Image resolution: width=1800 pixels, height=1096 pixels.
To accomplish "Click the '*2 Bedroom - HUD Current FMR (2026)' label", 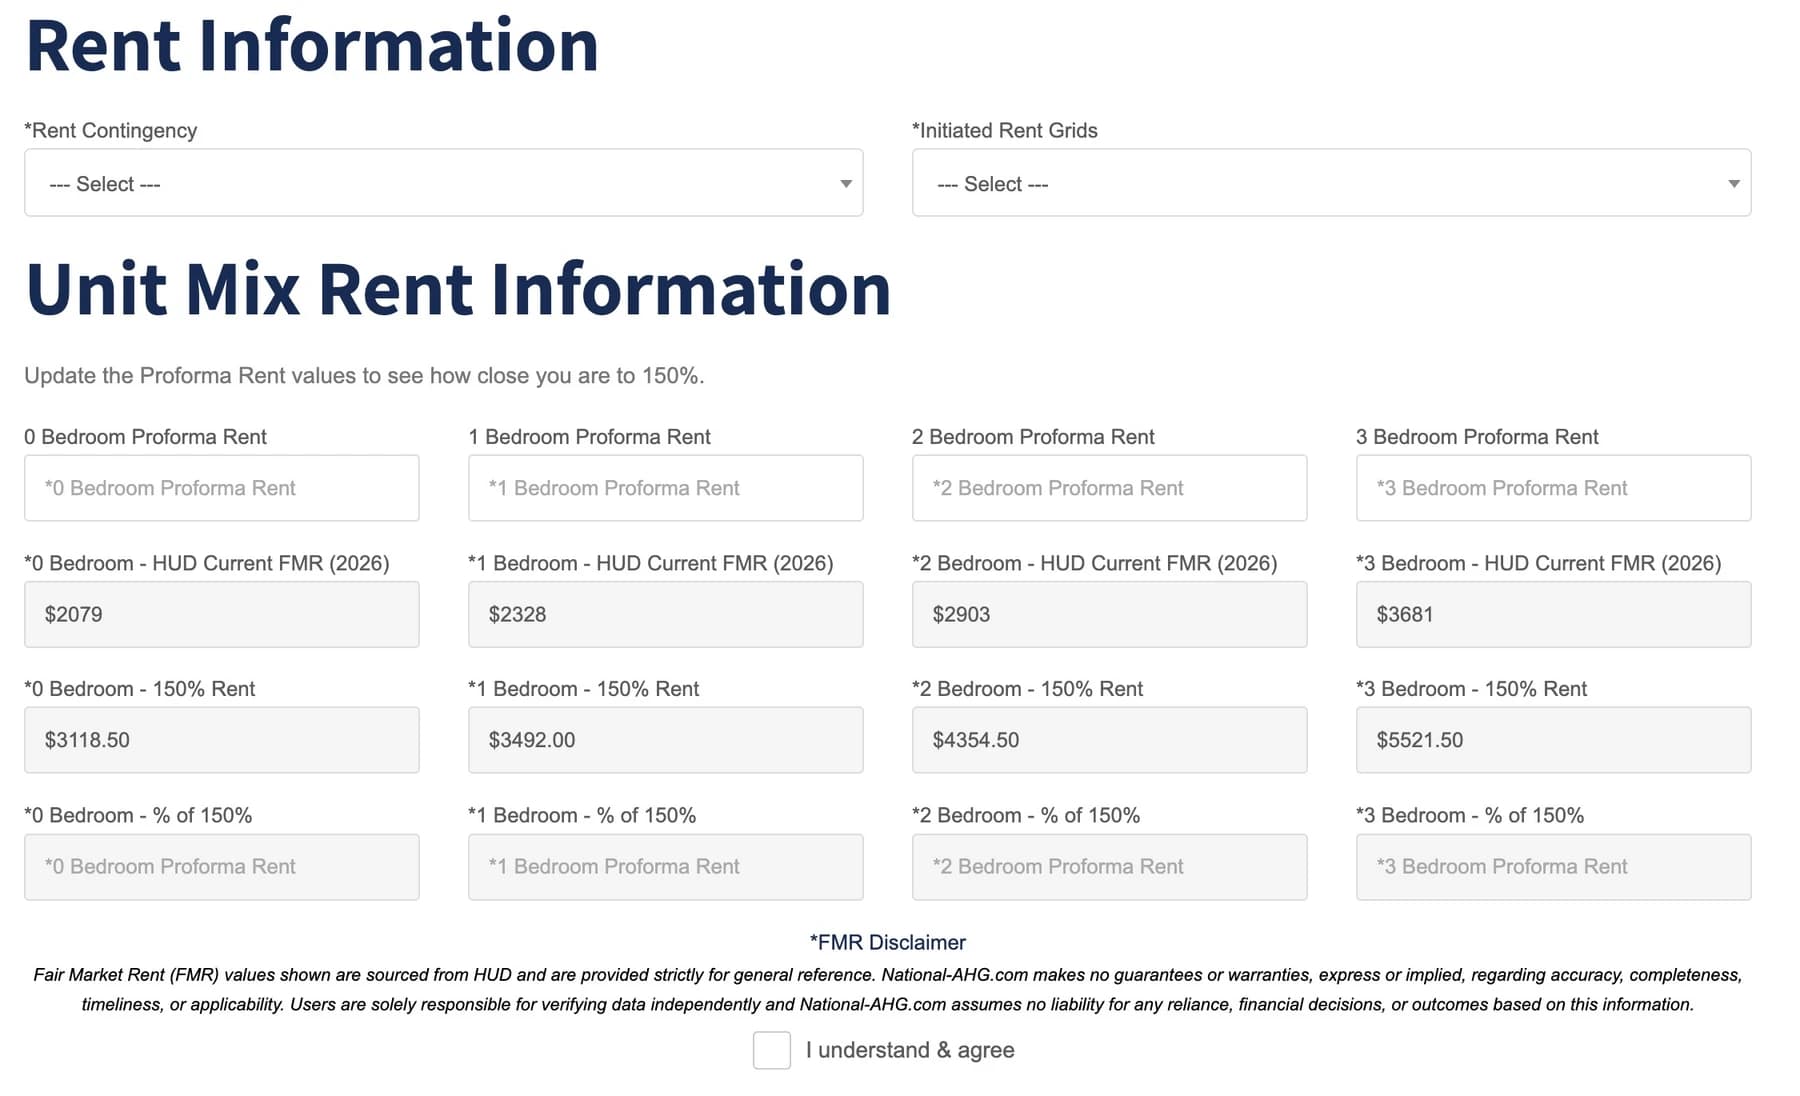I will pyautogui.click(x=1094, y=563).
